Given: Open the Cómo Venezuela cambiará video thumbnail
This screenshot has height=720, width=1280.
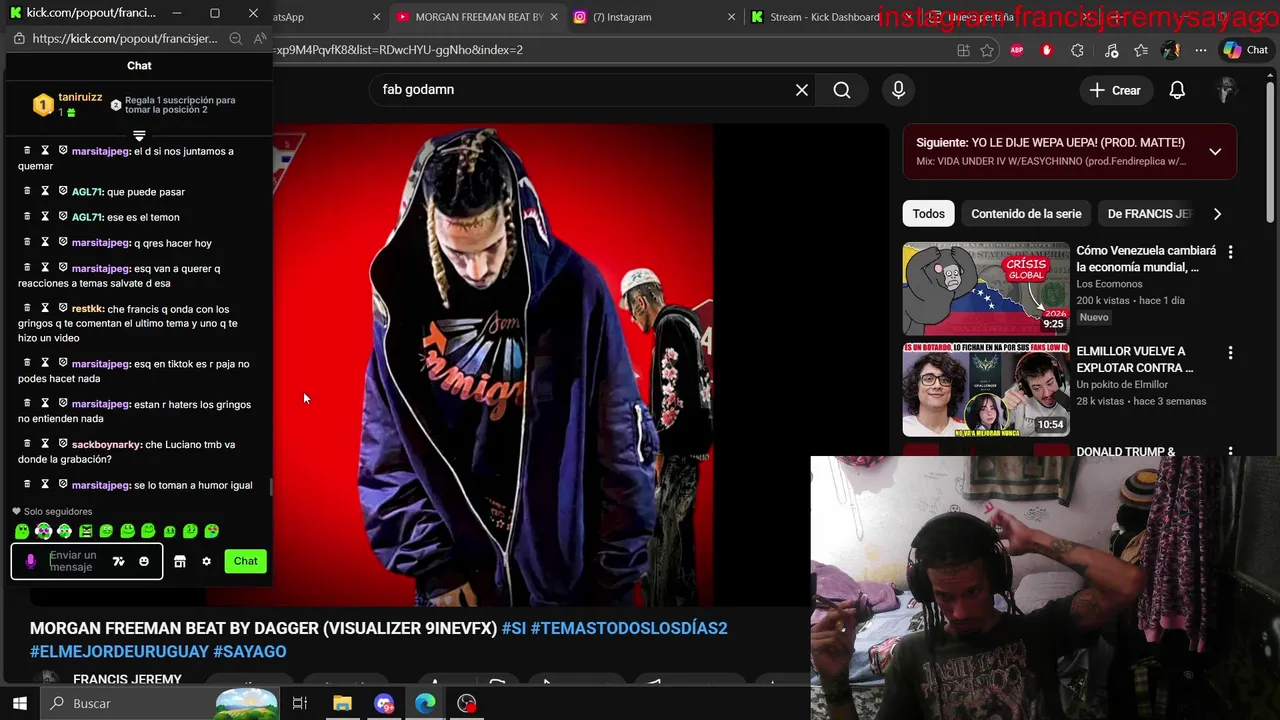Looking at the screenshot, I should 986,289.
